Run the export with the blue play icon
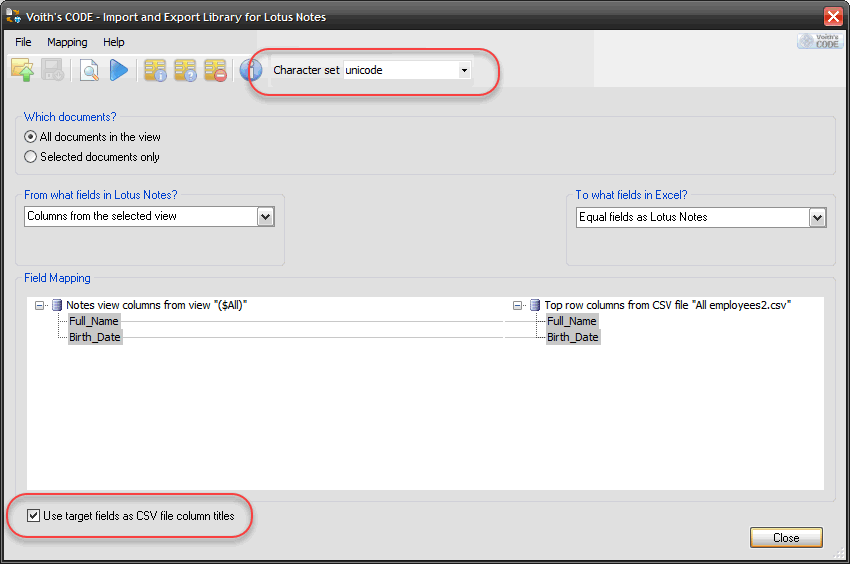This screenshot has height=564, width=850. [119, 70]
